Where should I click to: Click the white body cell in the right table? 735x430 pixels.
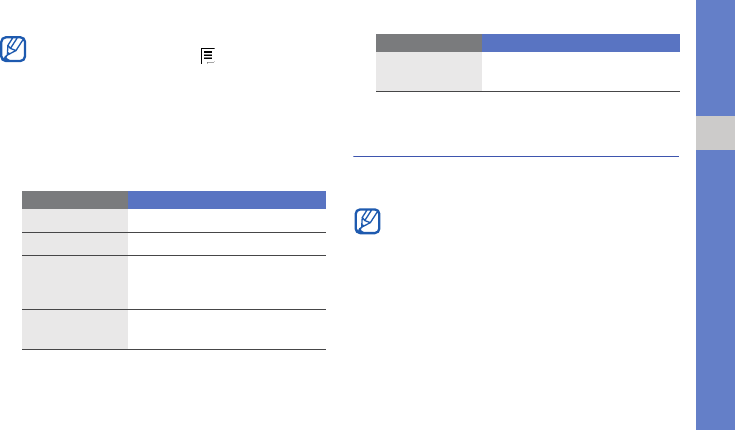point(580,71)
